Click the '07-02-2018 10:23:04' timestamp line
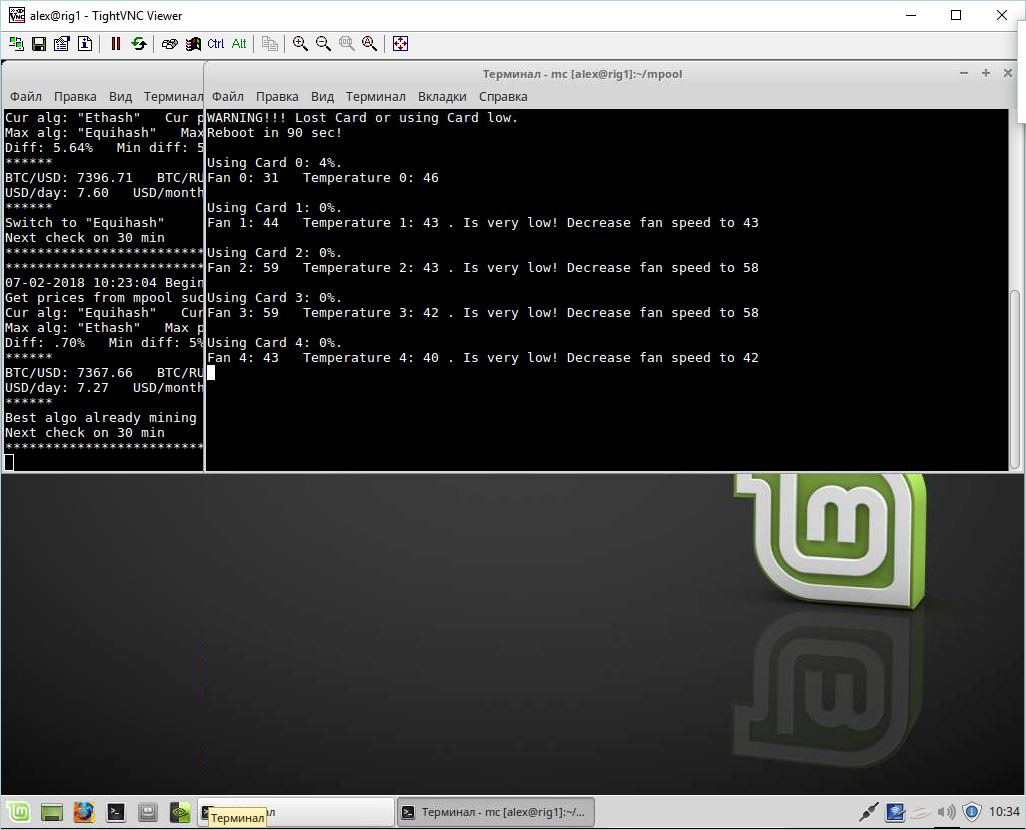Image resolution: width=1026 pixels, height=830 pixels. 104,283
